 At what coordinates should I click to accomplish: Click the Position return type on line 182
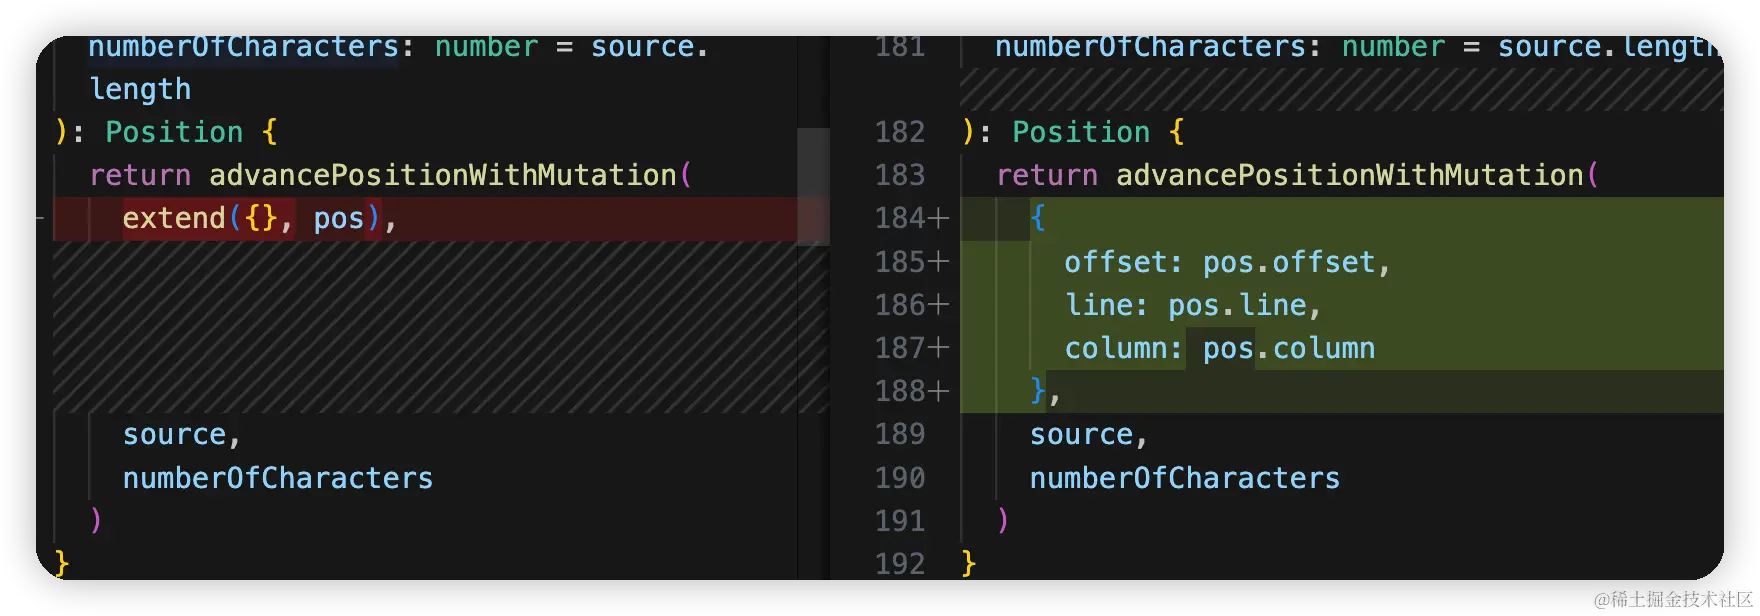tap(1081, 132)
